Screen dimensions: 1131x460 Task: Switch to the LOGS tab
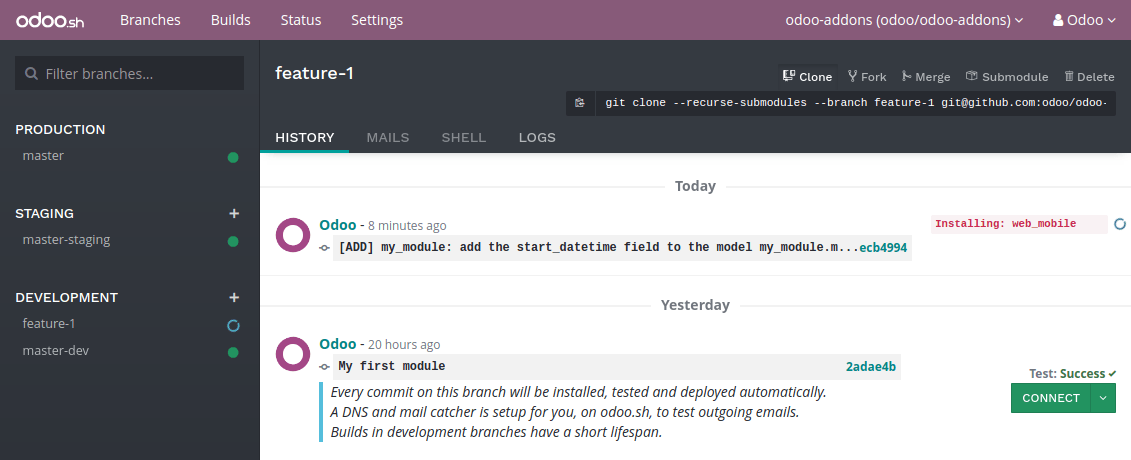pyautogui.click(x=537, y=137)
